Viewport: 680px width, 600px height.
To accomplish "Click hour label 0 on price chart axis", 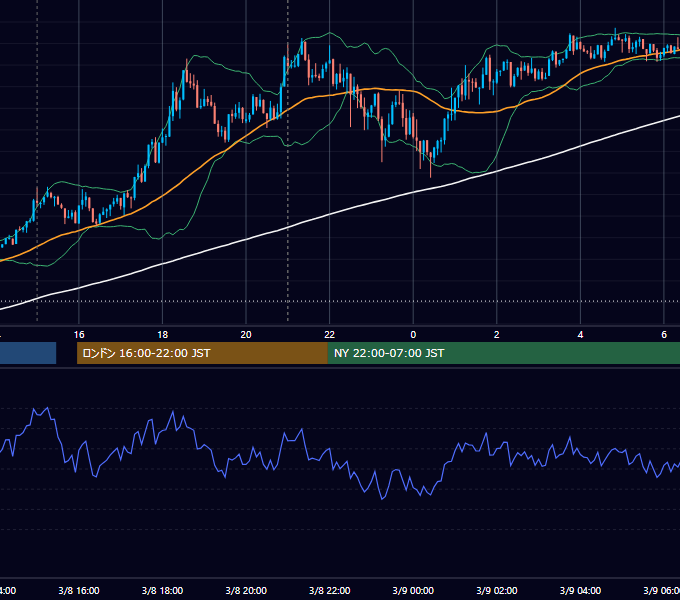I will click(413, 335).
